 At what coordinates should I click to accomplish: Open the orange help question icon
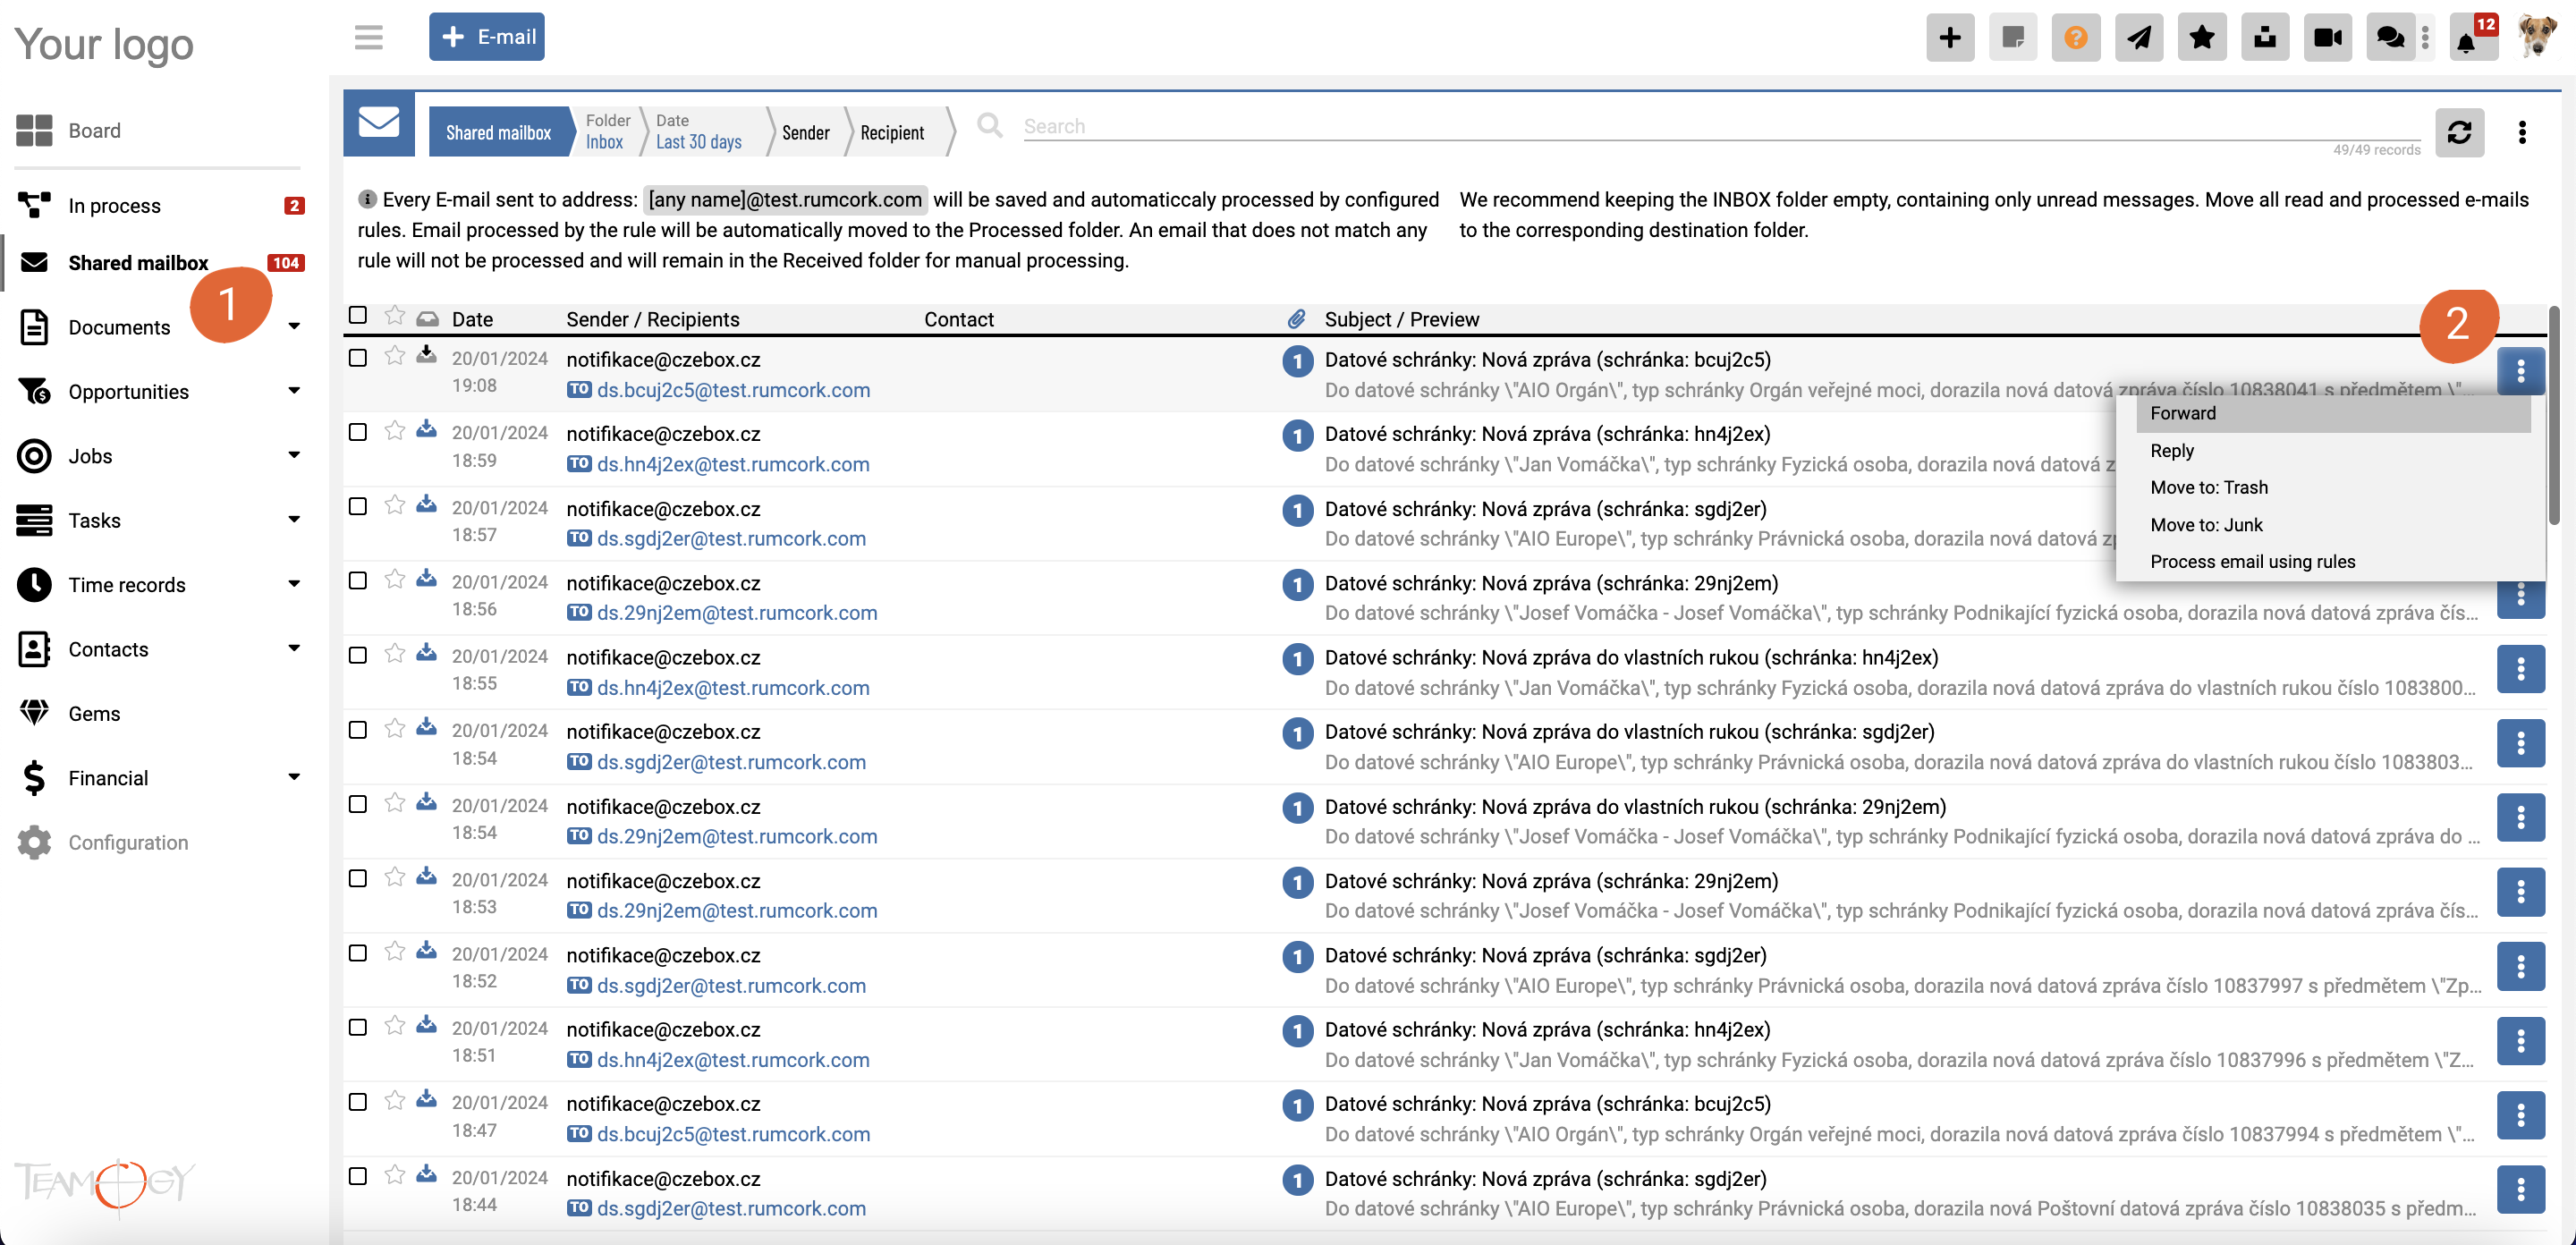pos(2075,38)
